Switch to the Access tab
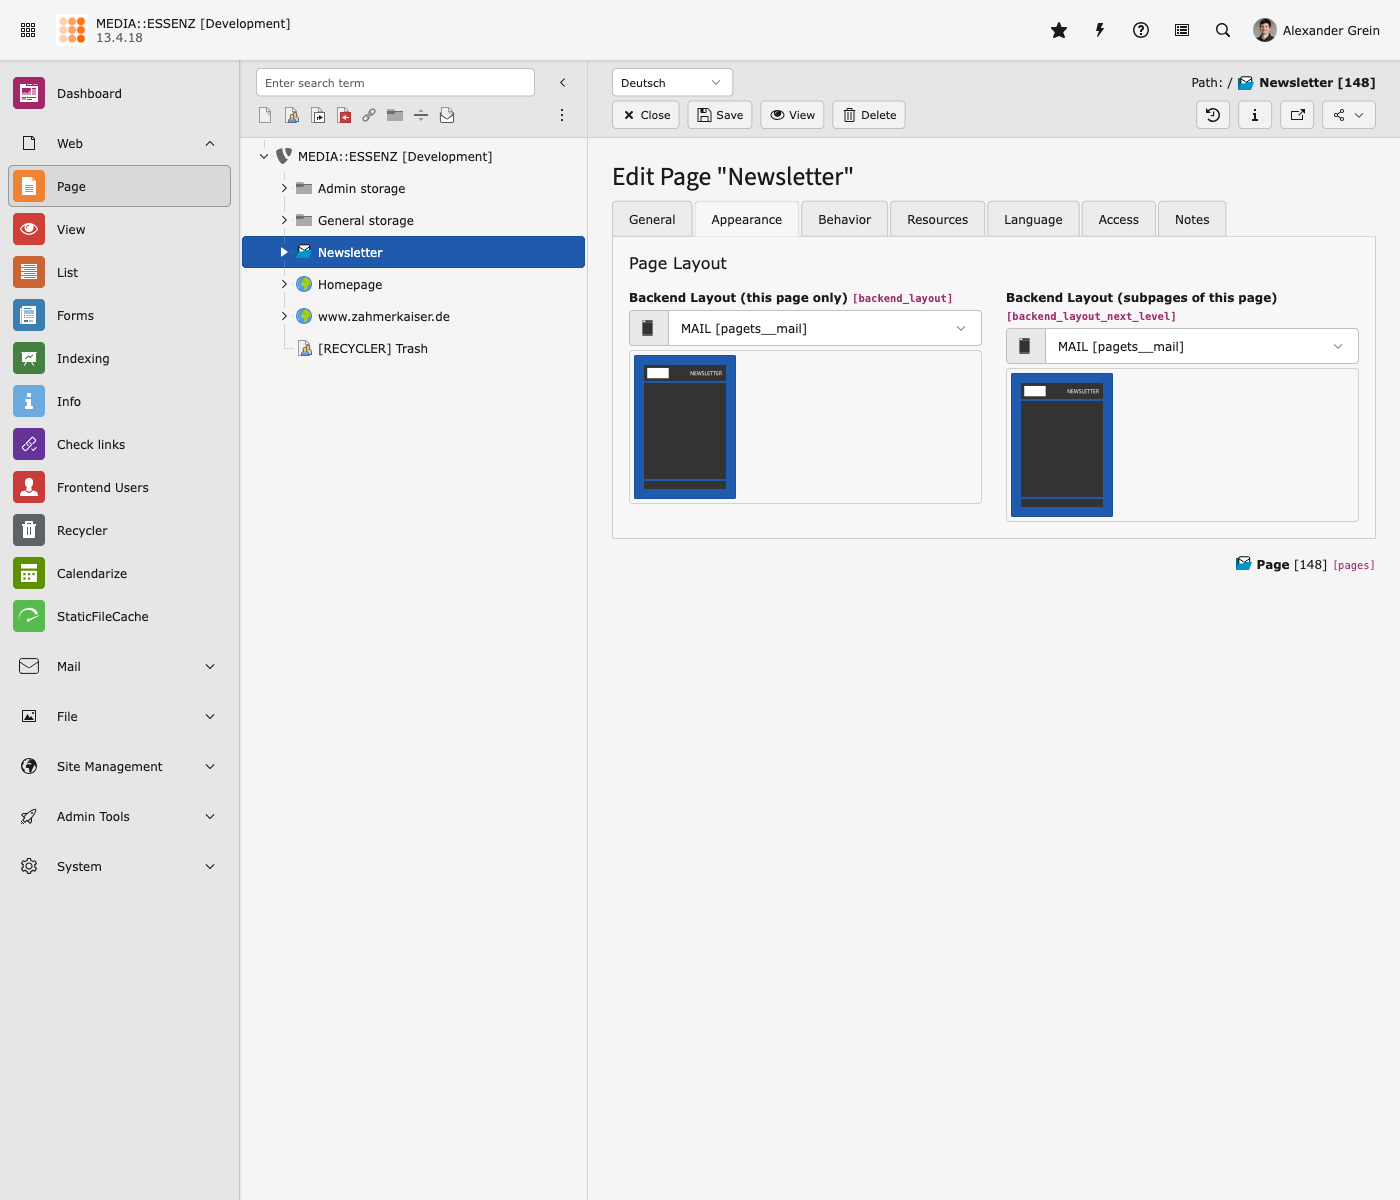Image resolution: width=1400 pixels, height=1200 pixels. pos(1118,219)
